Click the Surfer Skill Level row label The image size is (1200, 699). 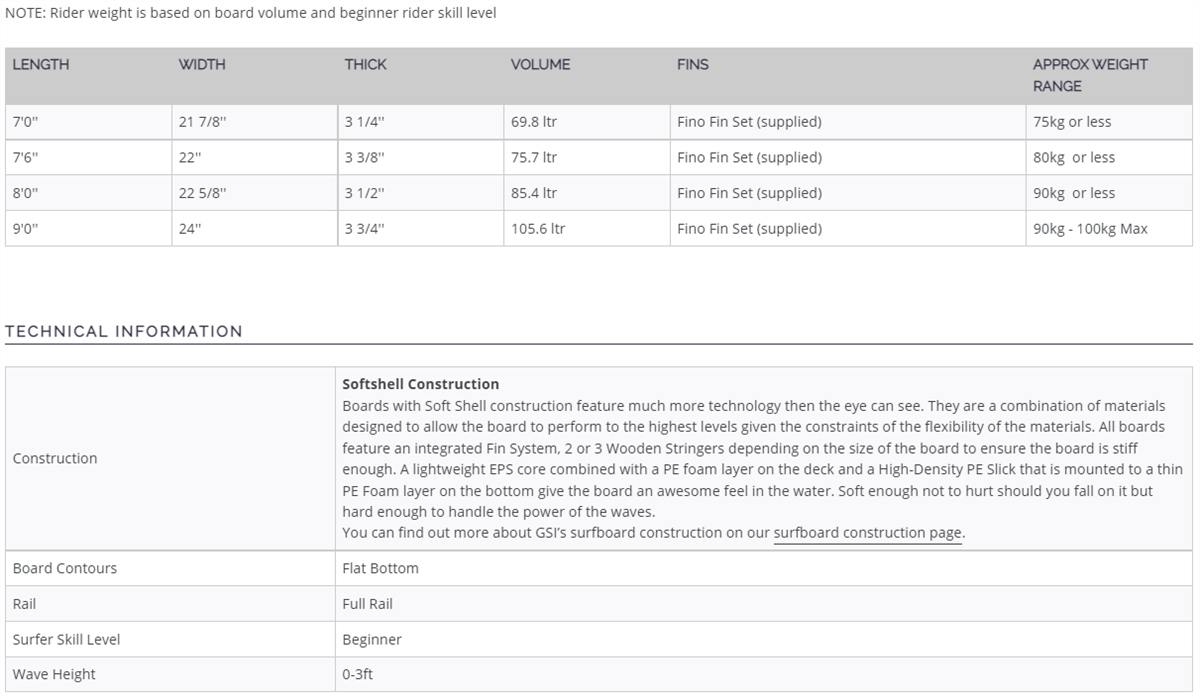67,639
